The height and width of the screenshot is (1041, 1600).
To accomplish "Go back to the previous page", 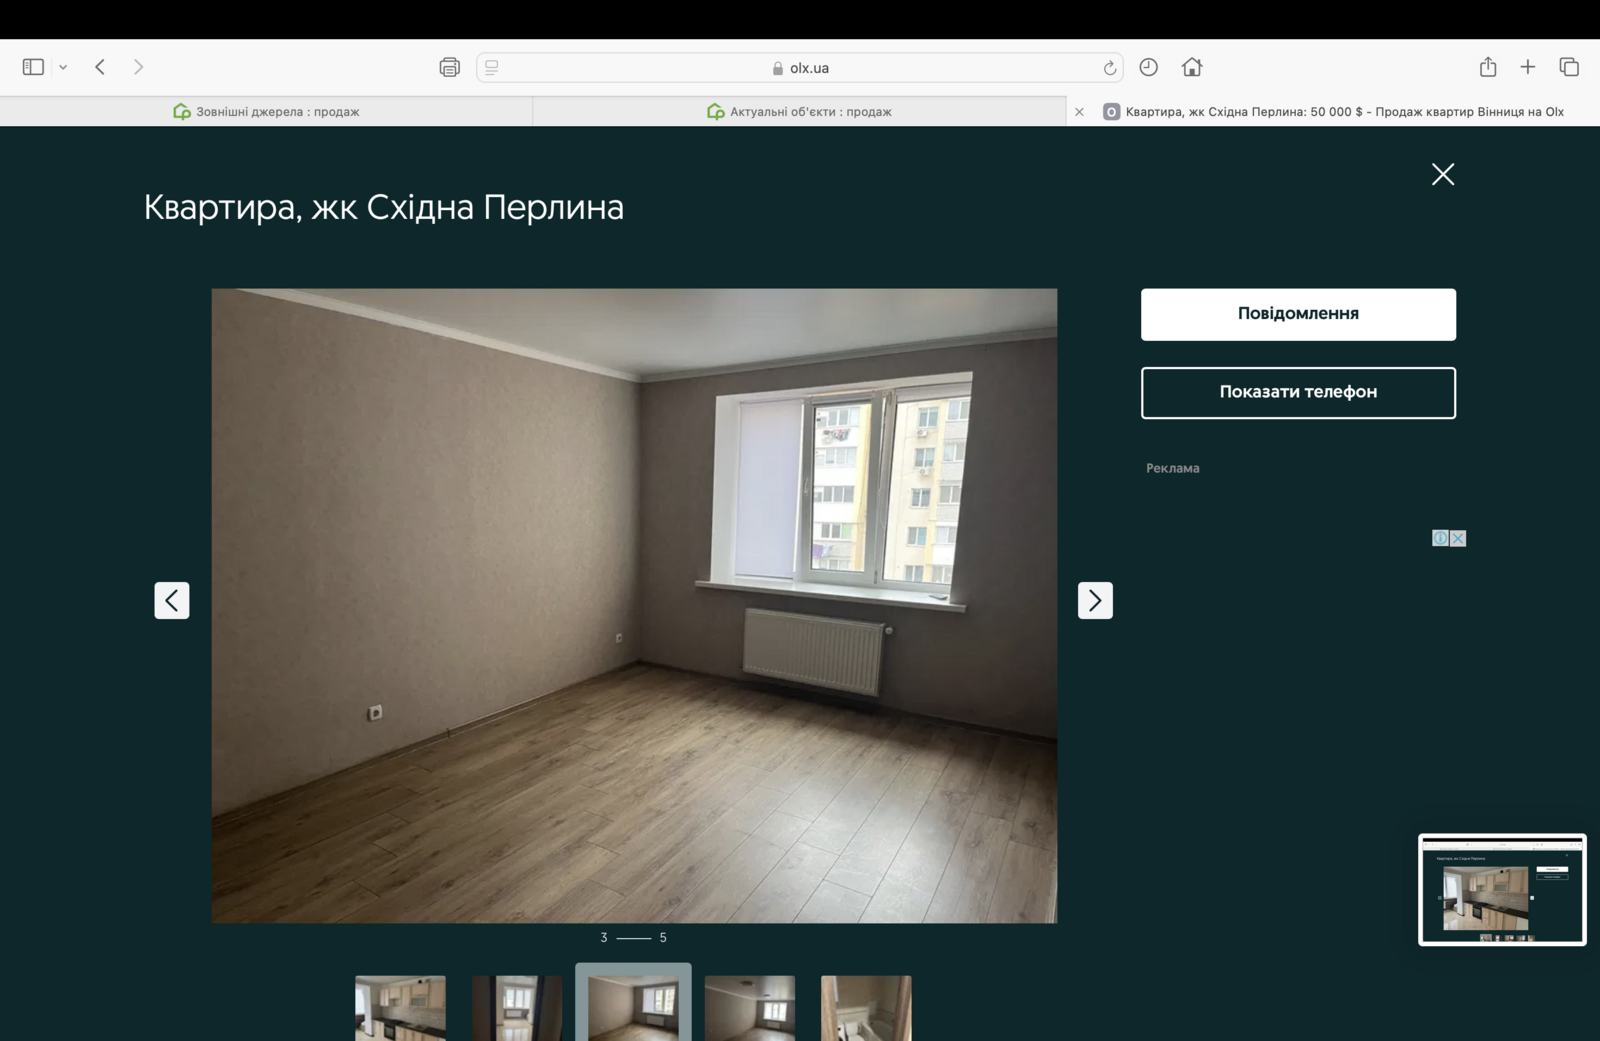I will pyautogui.click(x=100, y=67).
